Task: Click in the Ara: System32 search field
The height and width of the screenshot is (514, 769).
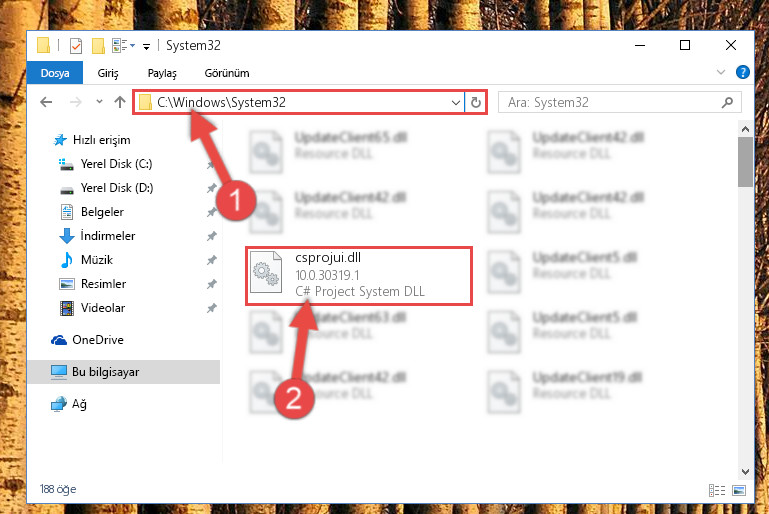Action: (610, 103)
